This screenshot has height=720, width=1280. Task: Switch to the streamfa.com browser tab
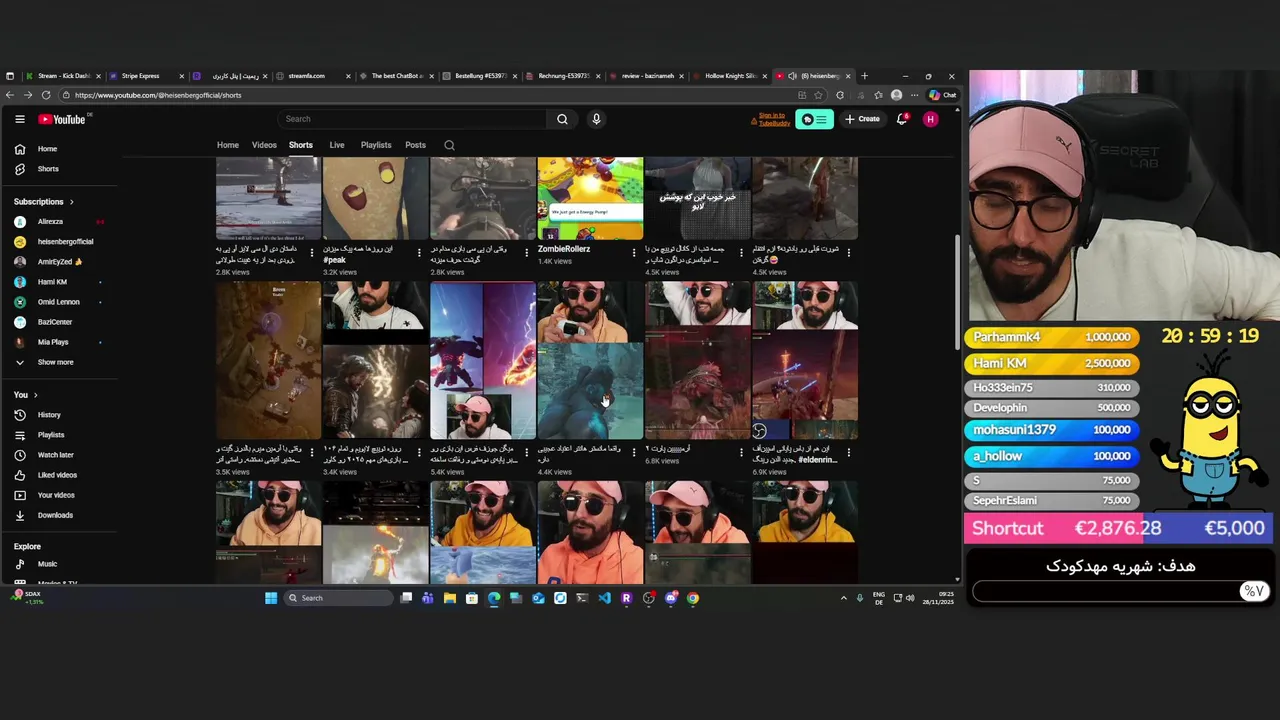coord(313,76)
